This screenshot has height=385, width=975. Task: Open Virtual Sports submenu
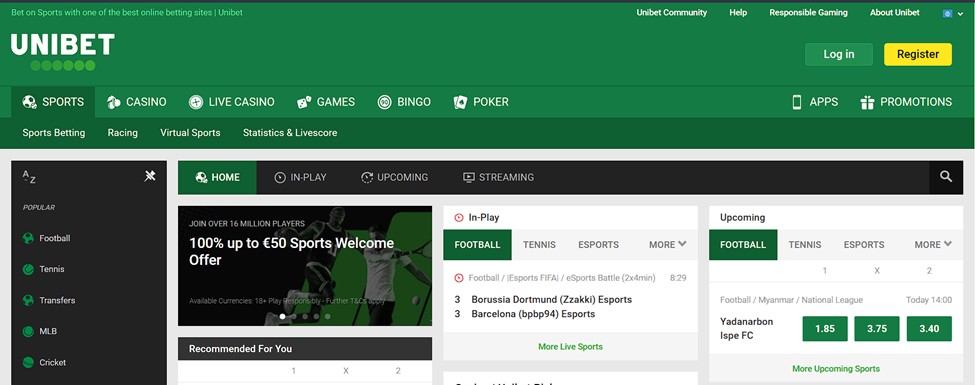click(x=190, y=132)
